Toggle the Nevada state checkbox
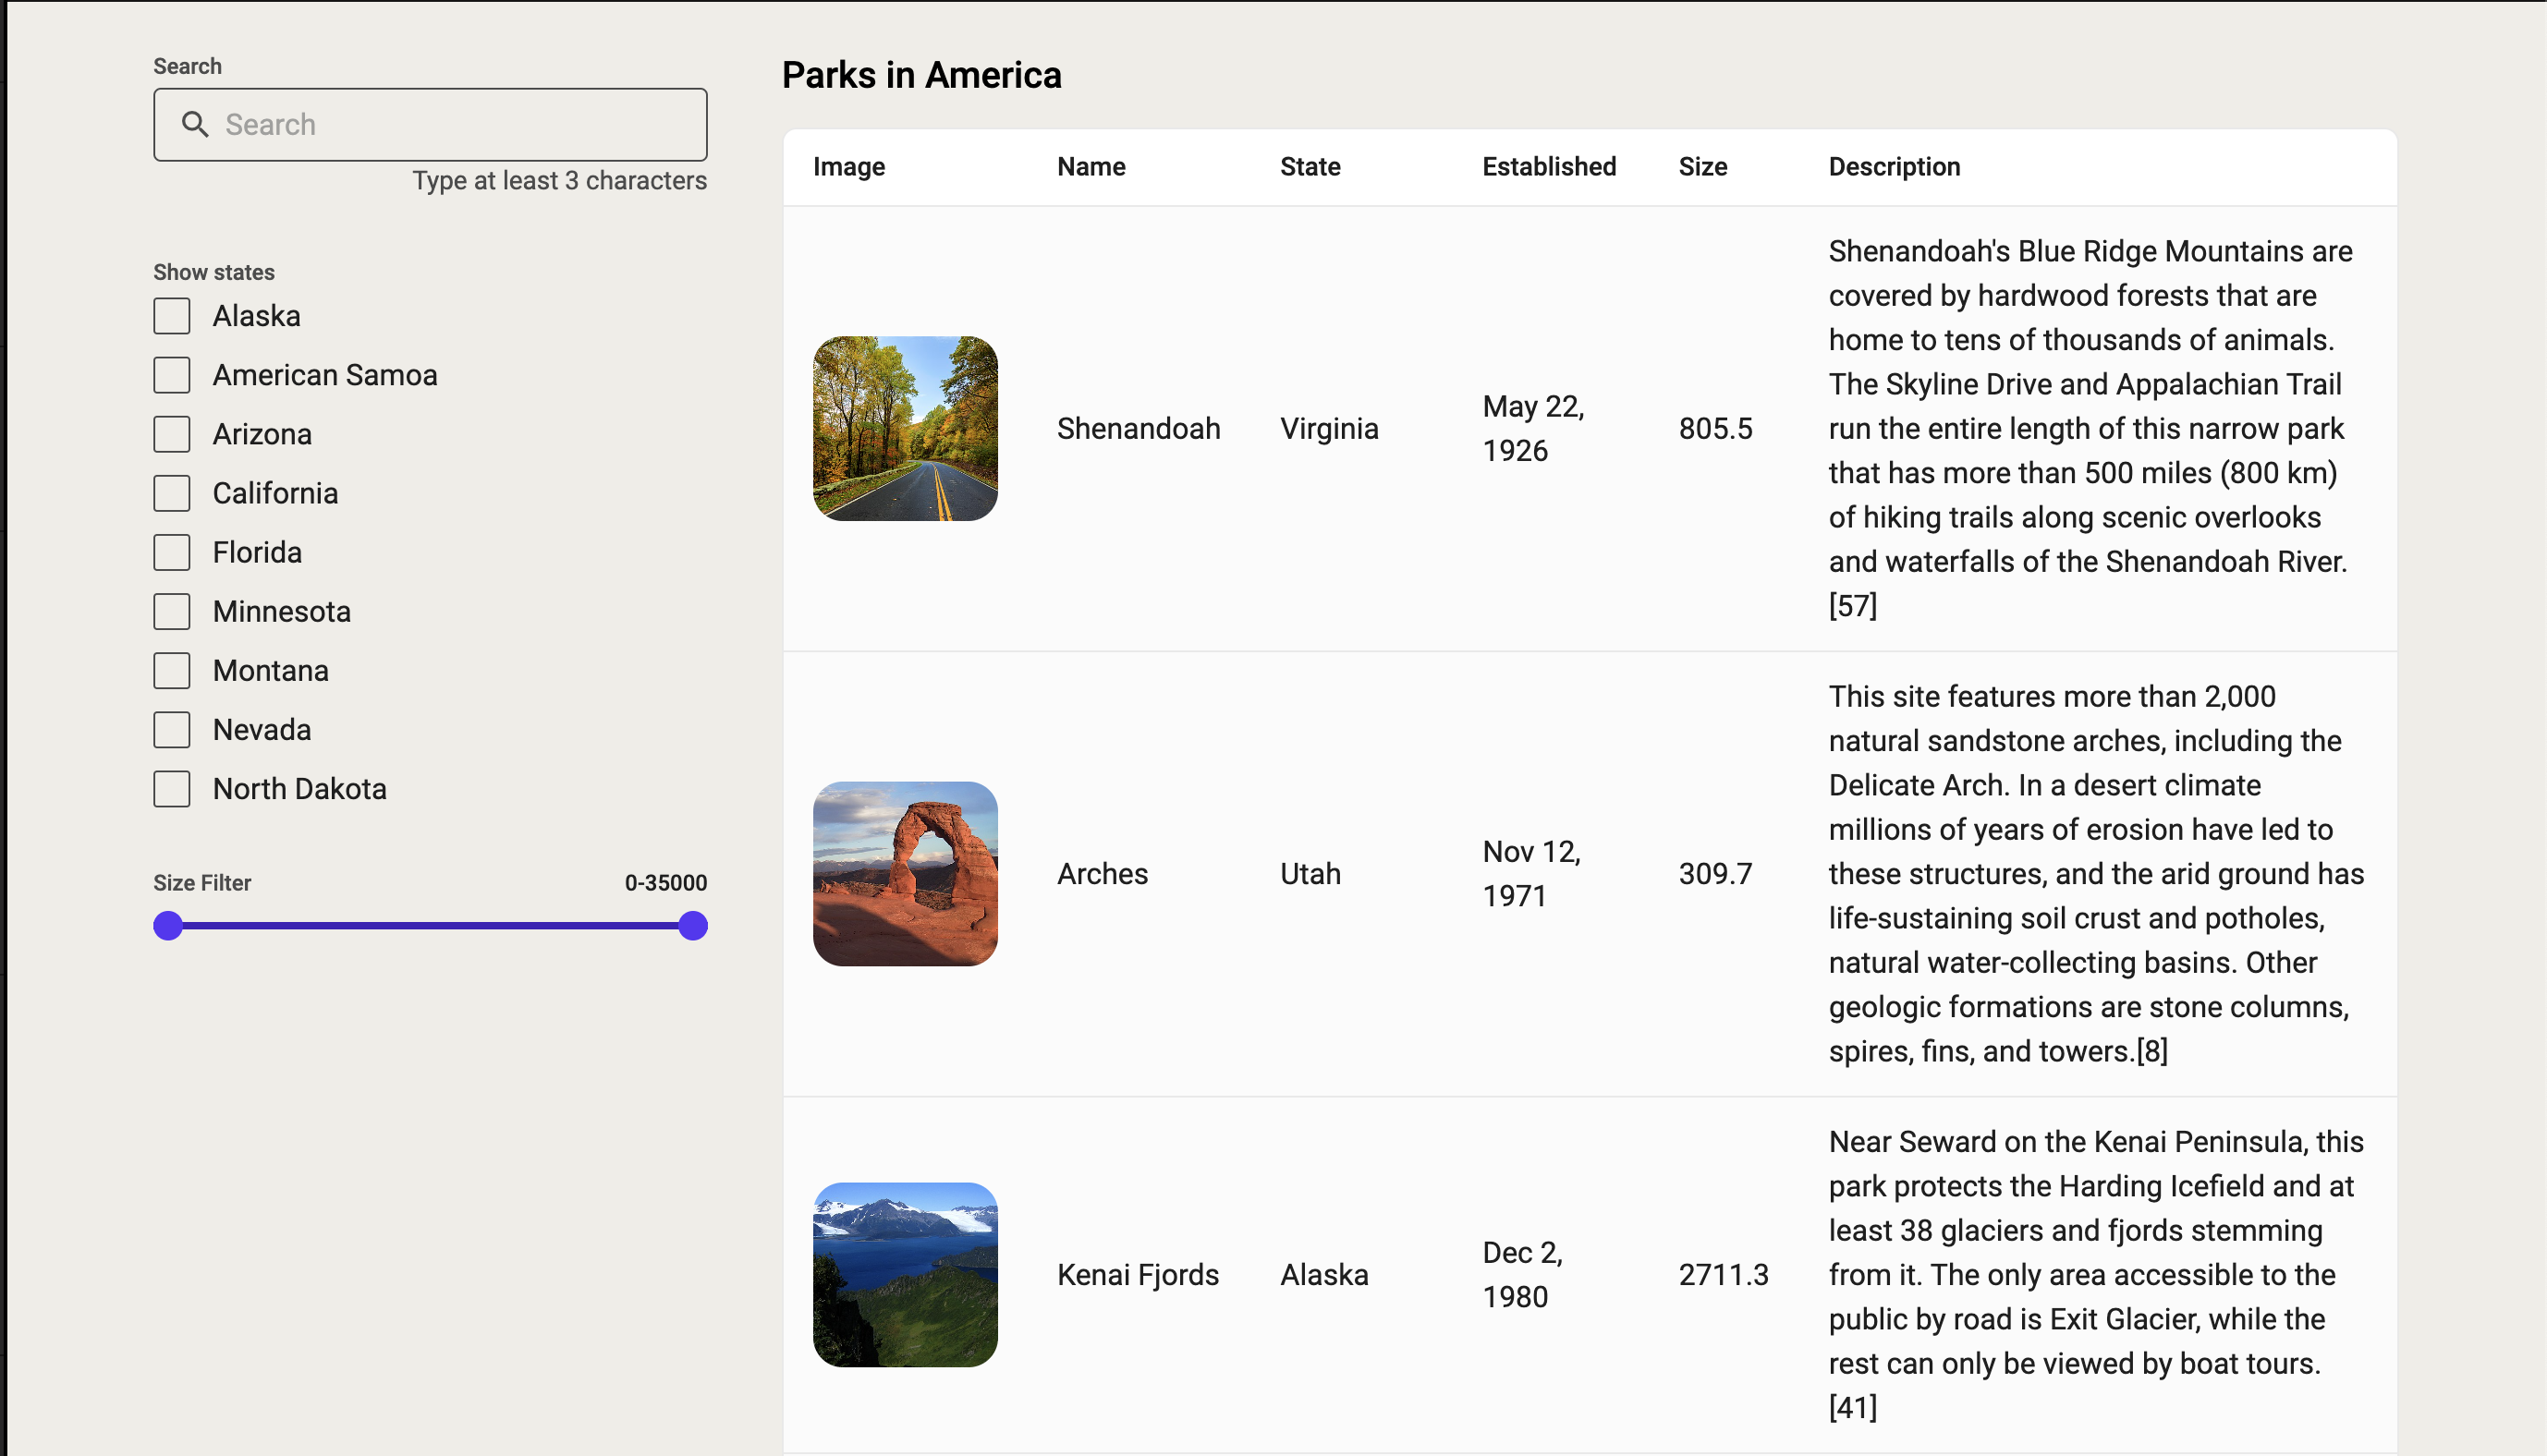The image size is (2547, 1456). [172, 729]
